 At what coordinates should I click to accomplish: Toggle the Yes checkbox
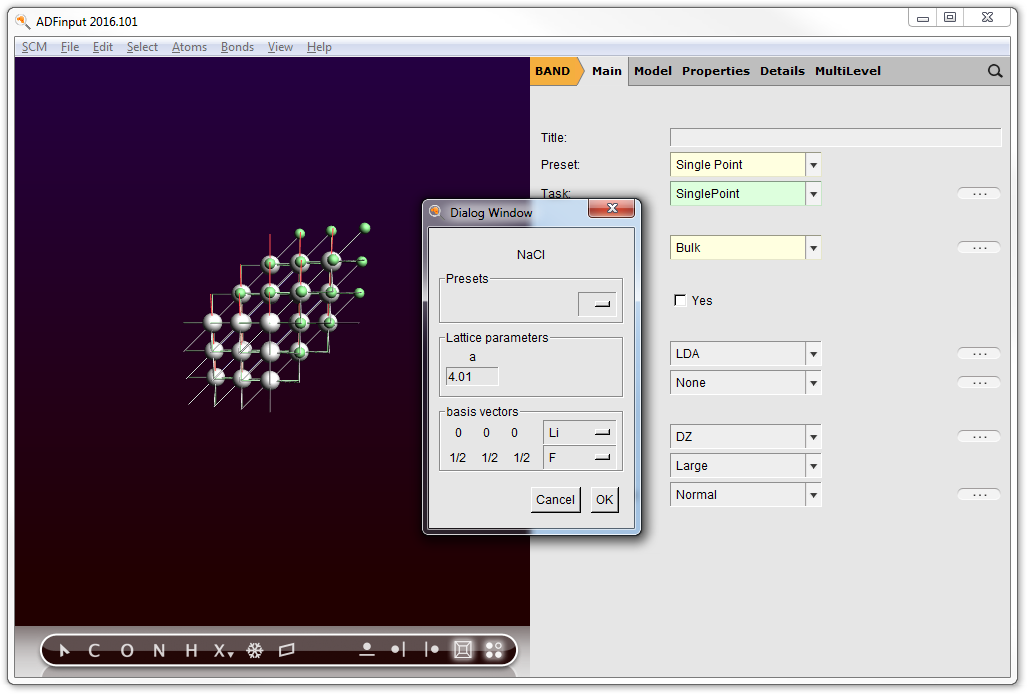click(x=680, y=300)
